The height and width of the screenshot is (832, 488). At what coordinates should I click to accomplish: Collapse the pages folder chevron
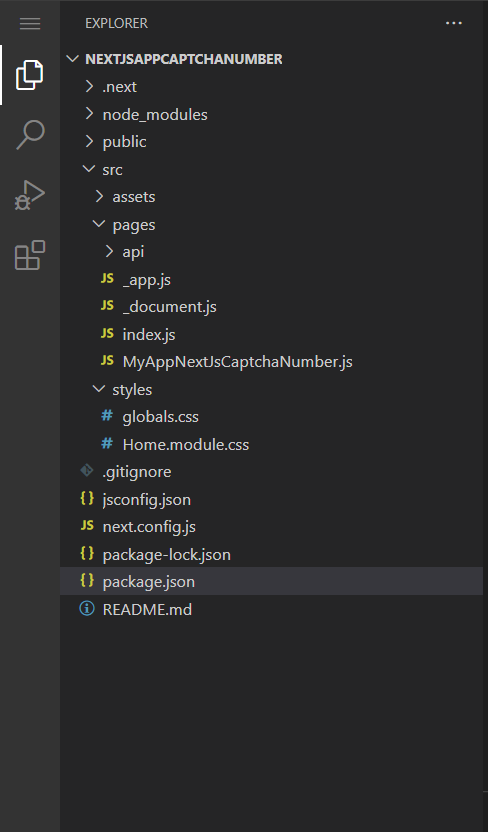pos(99,224)
